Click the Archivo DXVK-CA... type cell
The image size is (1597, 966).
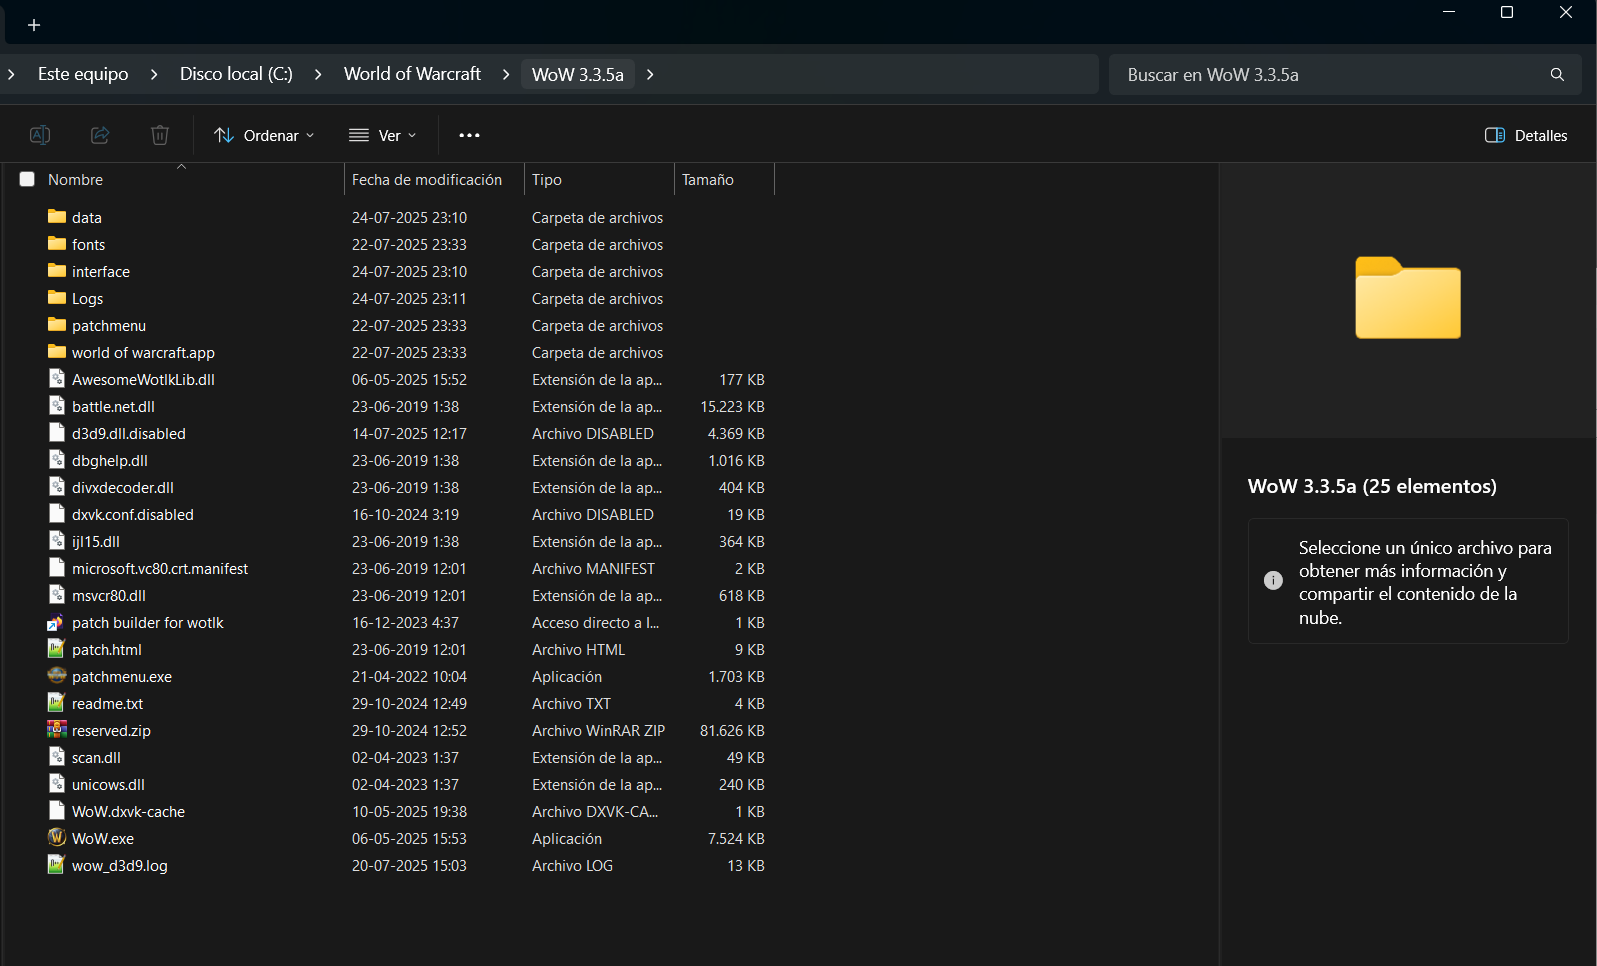point(595,812)
